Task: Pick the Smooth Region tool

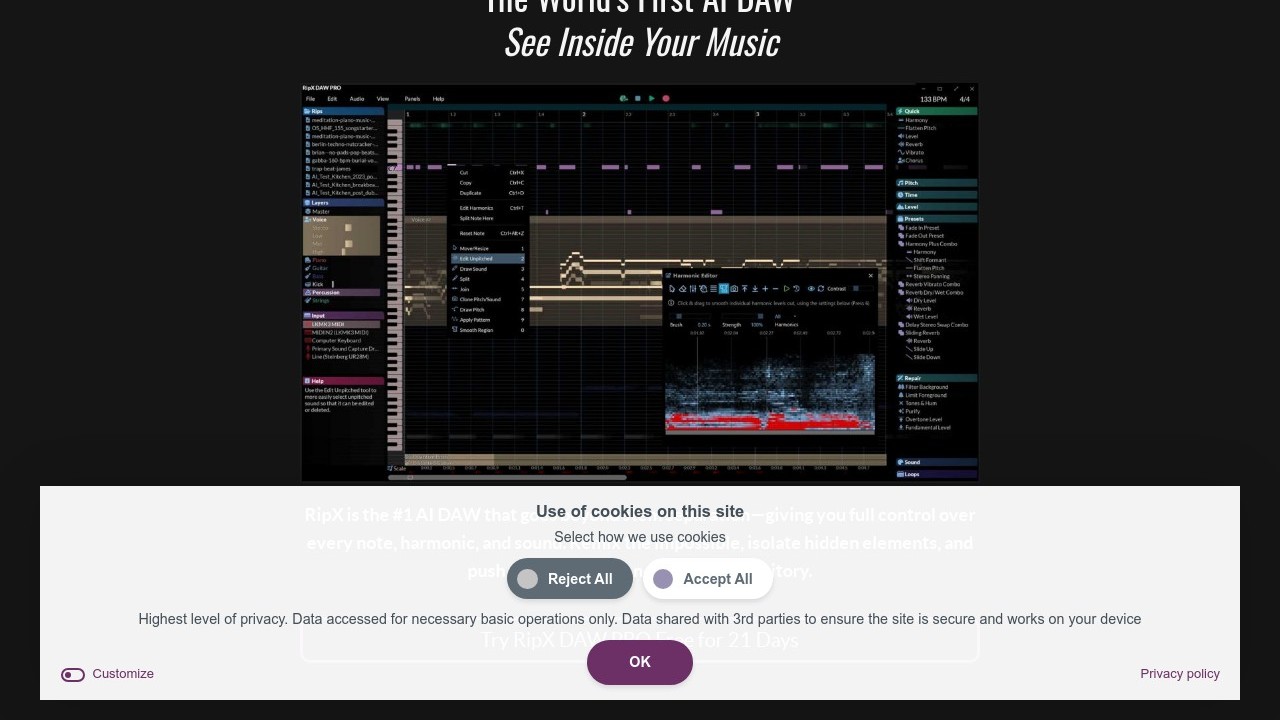Action: pyautogui.click(x=476, y=330)
